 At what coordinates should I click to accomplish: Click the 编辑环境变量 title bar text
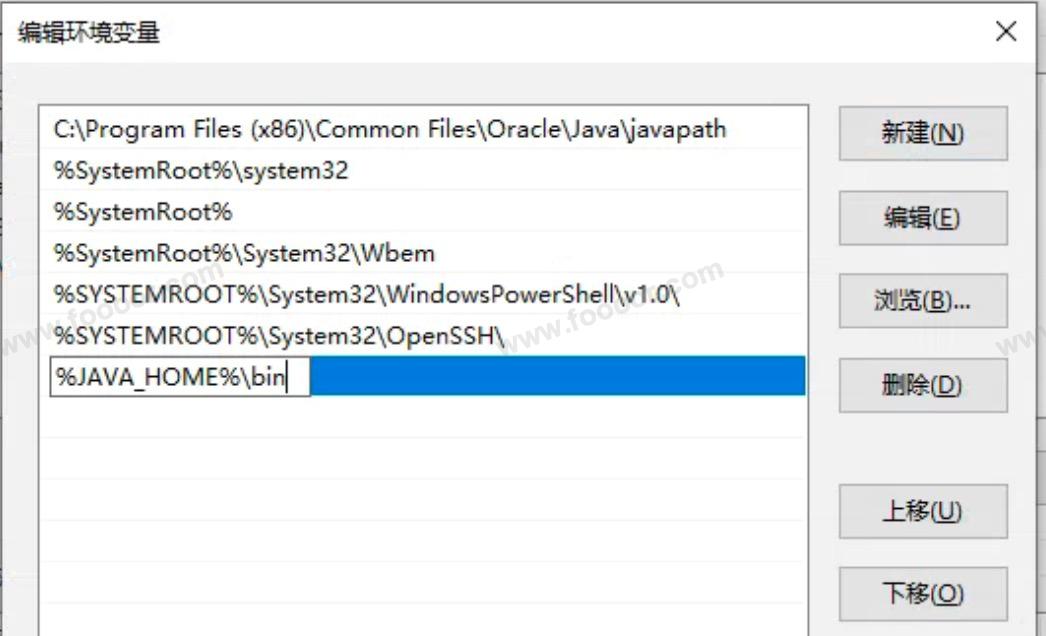pos(89,32)
